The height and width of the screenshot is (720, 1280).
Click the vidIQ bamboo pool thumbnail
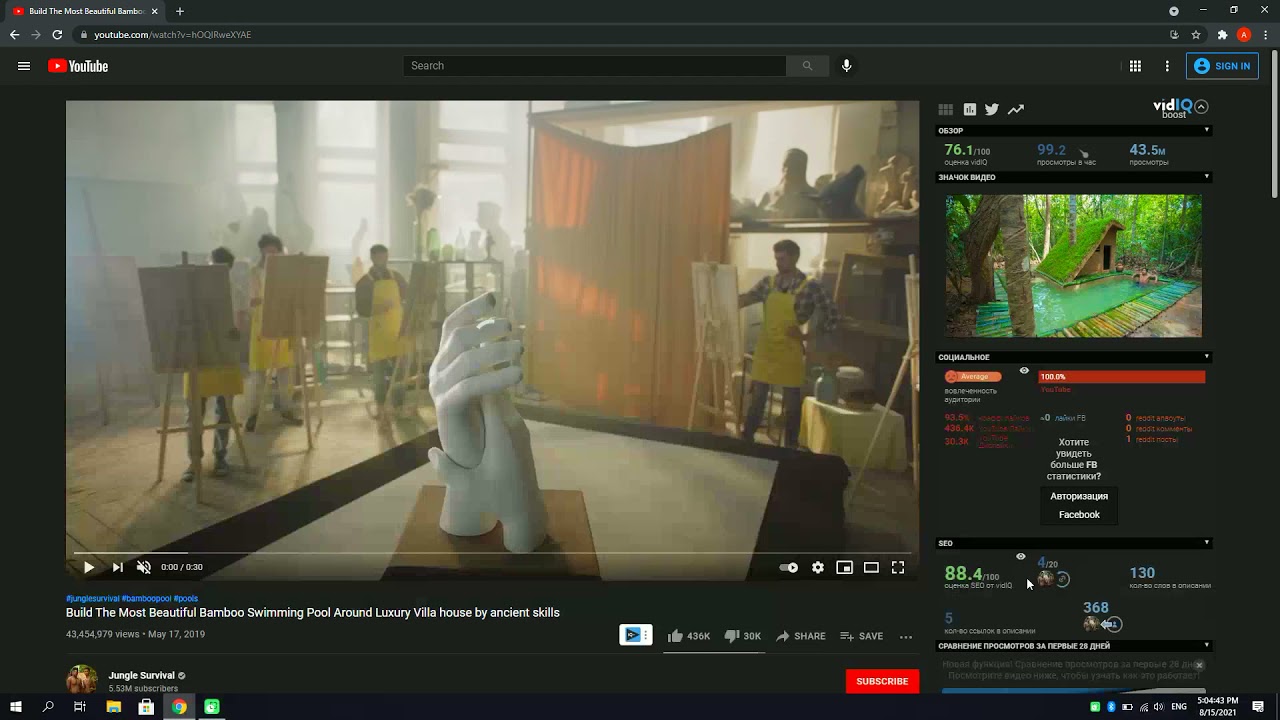tap(1074, 266)
